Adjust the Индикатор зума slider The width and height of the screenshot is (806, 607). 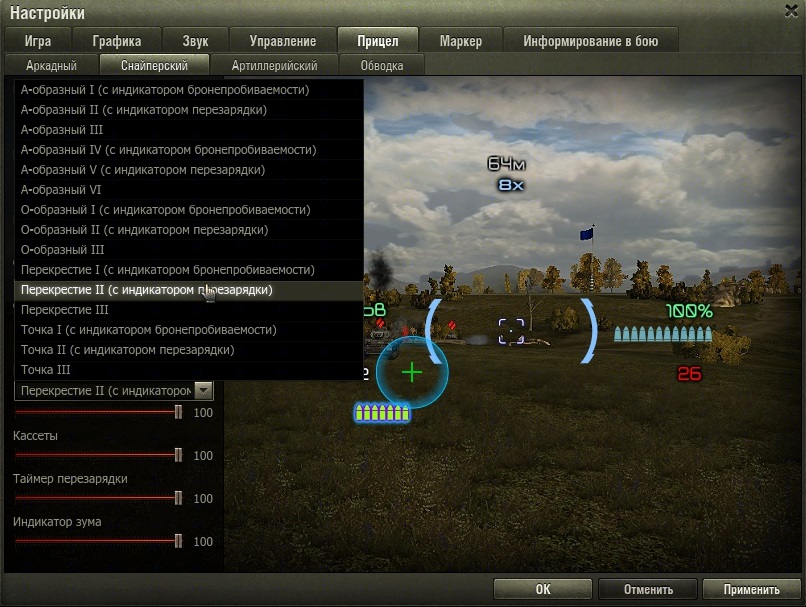coord(99,541)
